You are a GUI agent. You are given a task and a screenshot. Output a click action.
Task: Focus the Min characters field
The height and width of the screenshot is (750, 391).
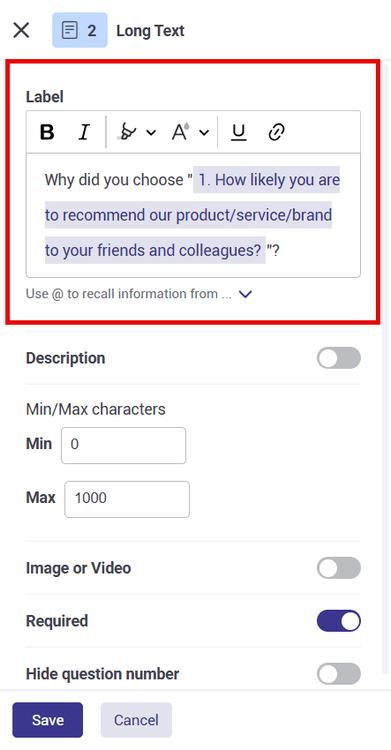coord(123,445)
